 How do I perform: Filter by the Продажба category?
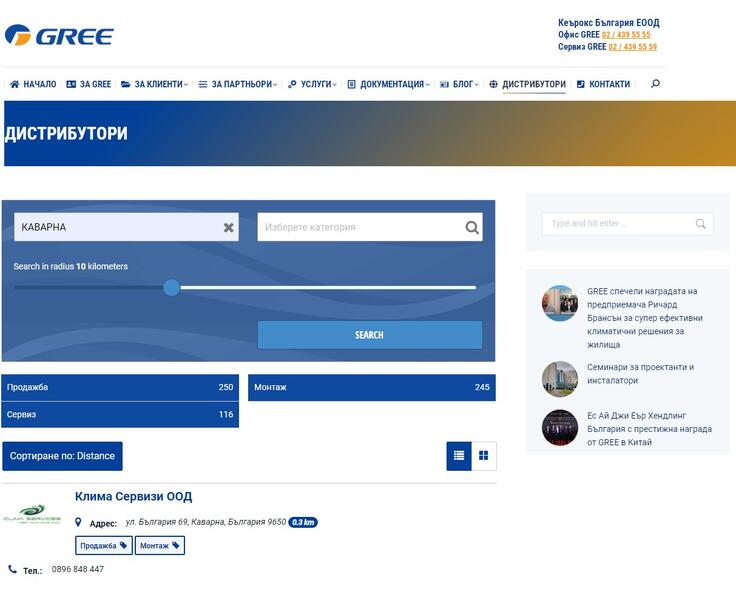[120, 388]
